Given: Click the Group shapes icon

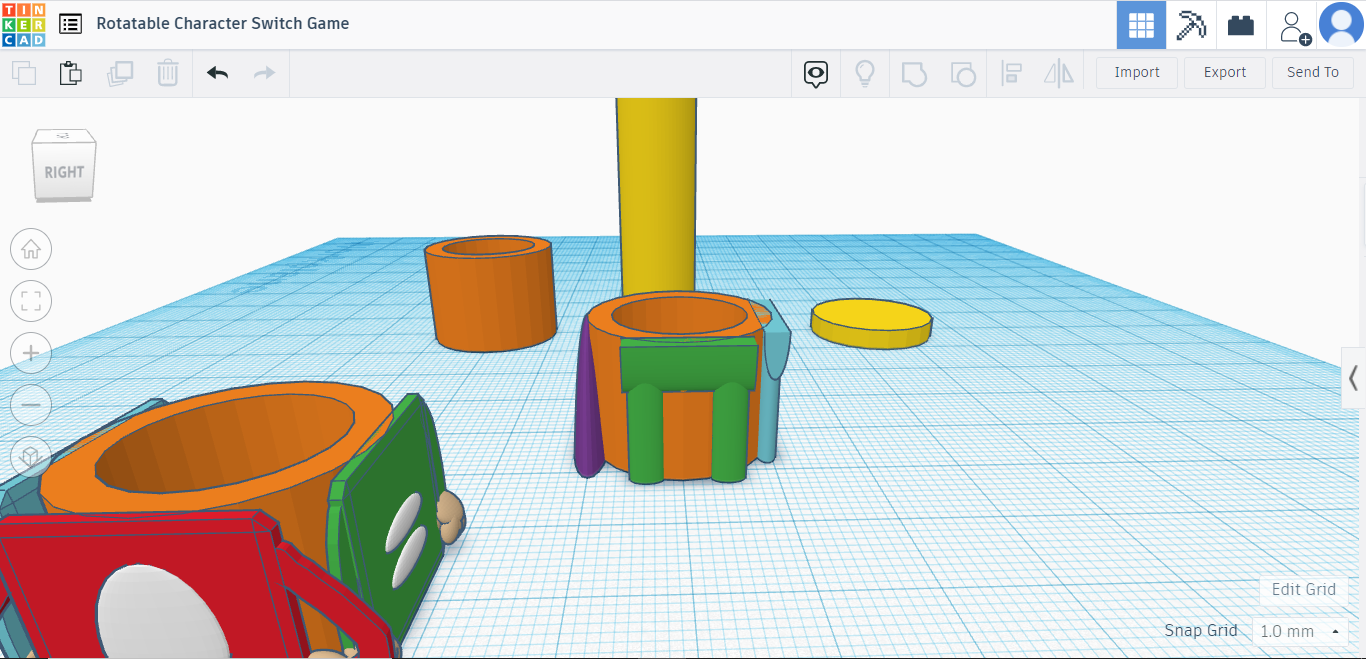Looking at the screenshot, I should (914, 73).
